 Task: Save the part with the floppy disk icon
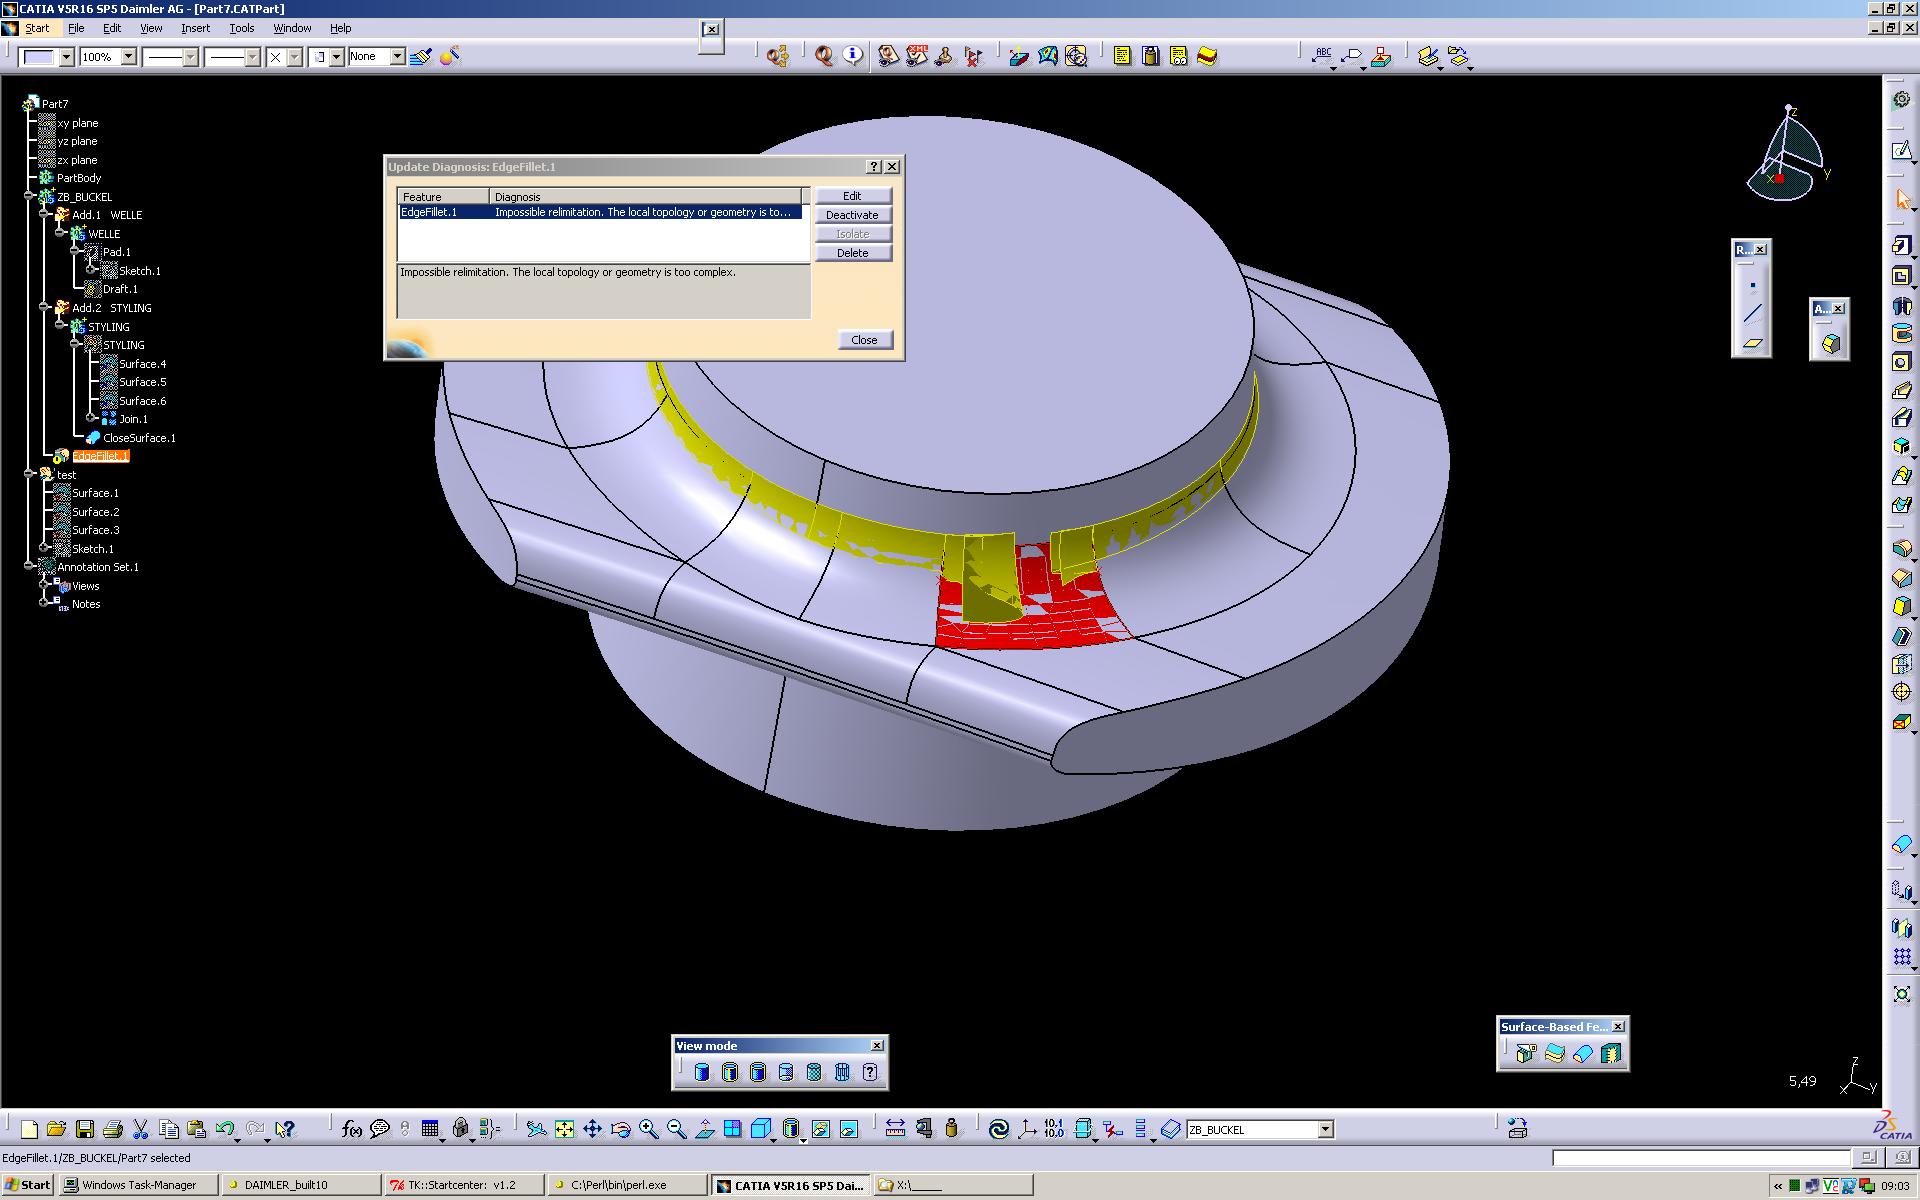pos(85,1129)
